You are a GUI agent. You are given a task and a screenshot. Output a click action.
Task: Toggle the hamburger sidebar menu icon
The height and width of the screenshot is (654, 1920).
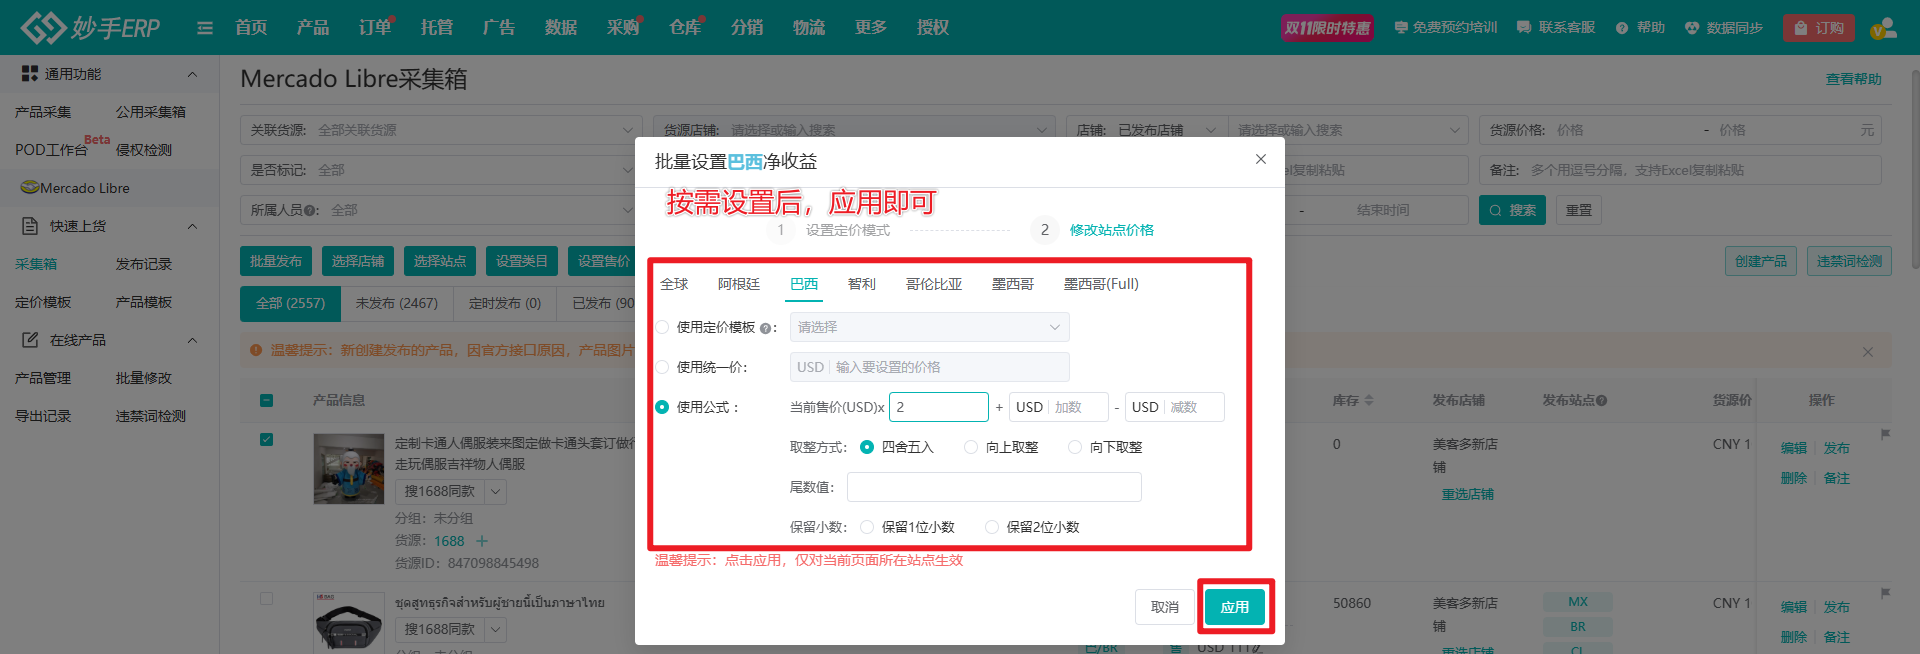(x=205, y=28)
